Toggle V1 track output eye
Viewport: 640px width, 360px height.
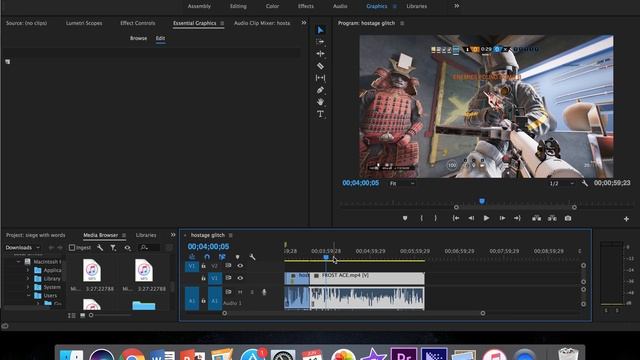click(x=240, y=278)
